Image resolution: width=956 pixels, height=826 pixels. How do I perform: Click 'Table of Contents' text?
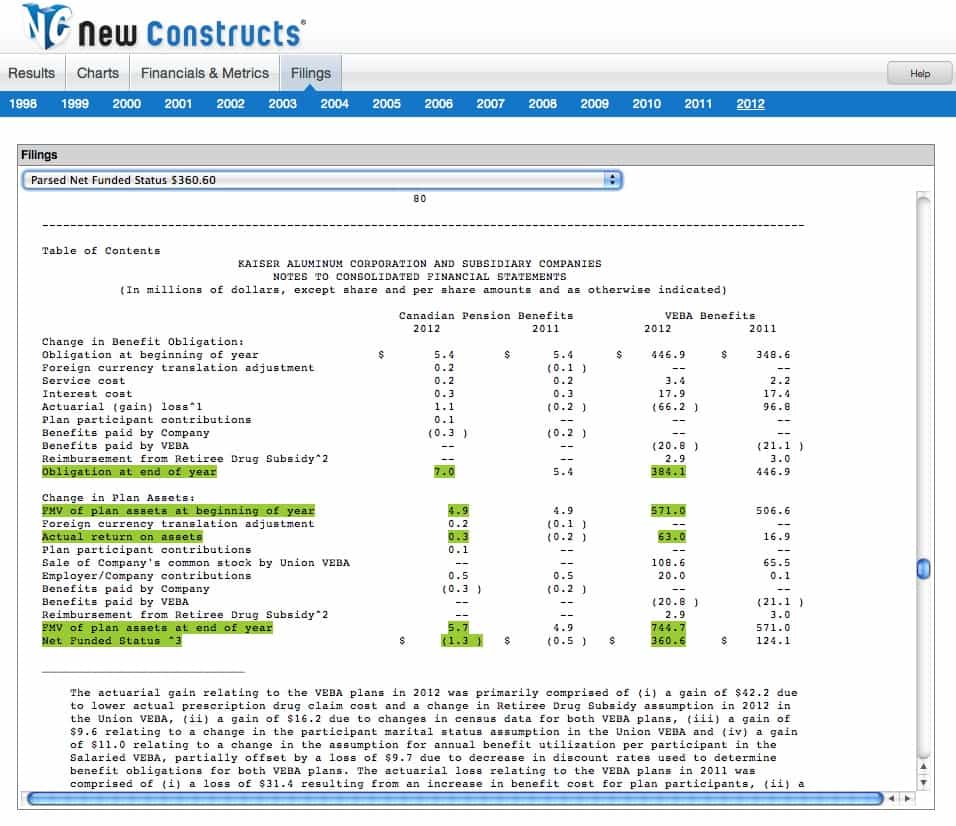tap(101, 251)
